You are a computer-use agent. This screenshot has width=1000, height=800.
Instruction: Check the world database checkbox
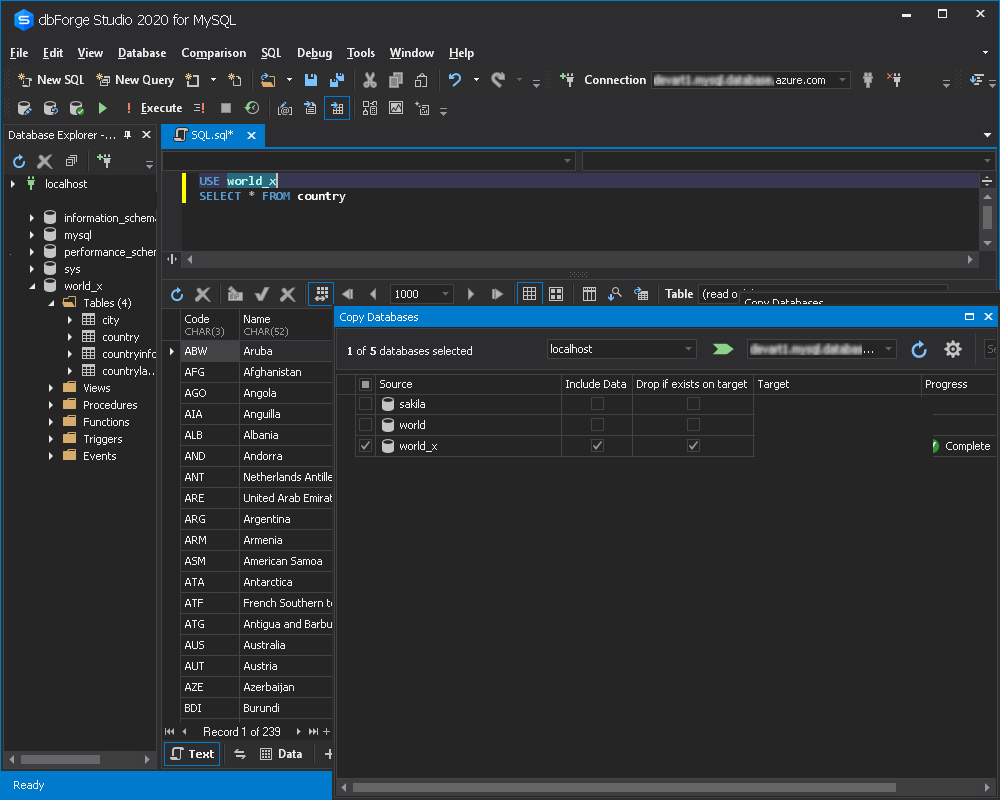coord(365,425)
